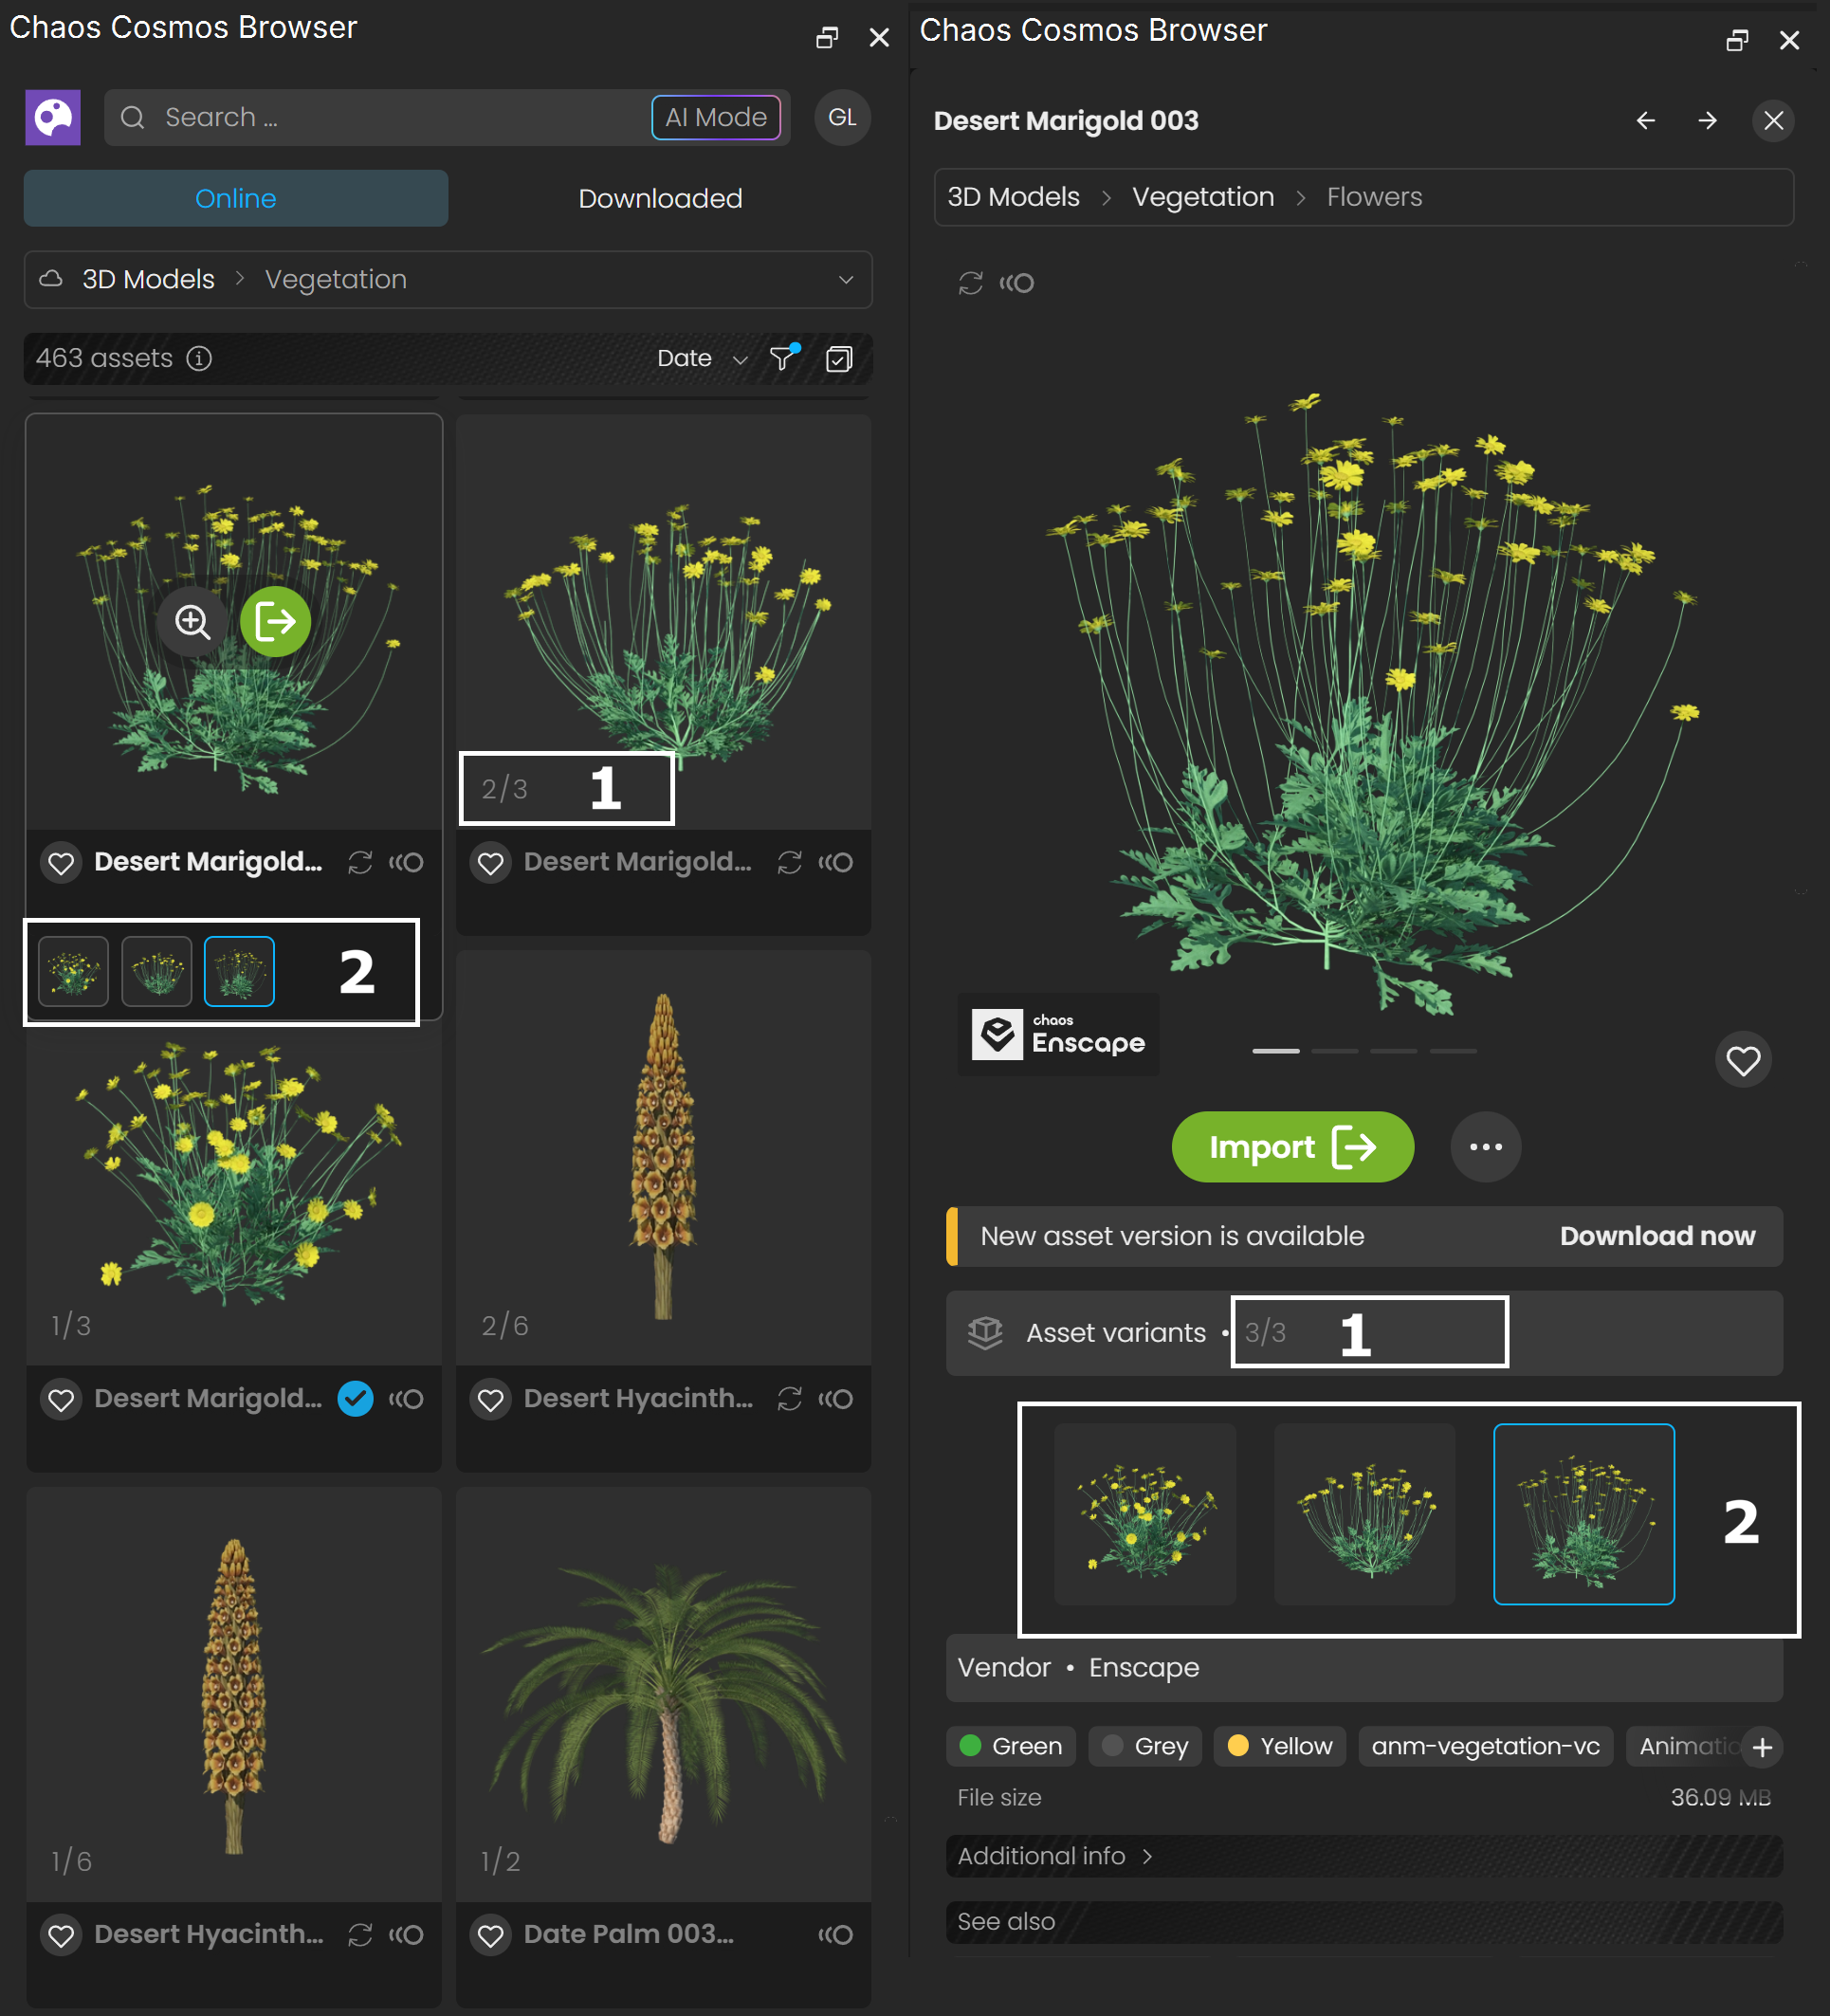The height and width of the screenshot is (2016, 1830).
Task: Add a tag with the plus button
Action: point(1762,1747)
